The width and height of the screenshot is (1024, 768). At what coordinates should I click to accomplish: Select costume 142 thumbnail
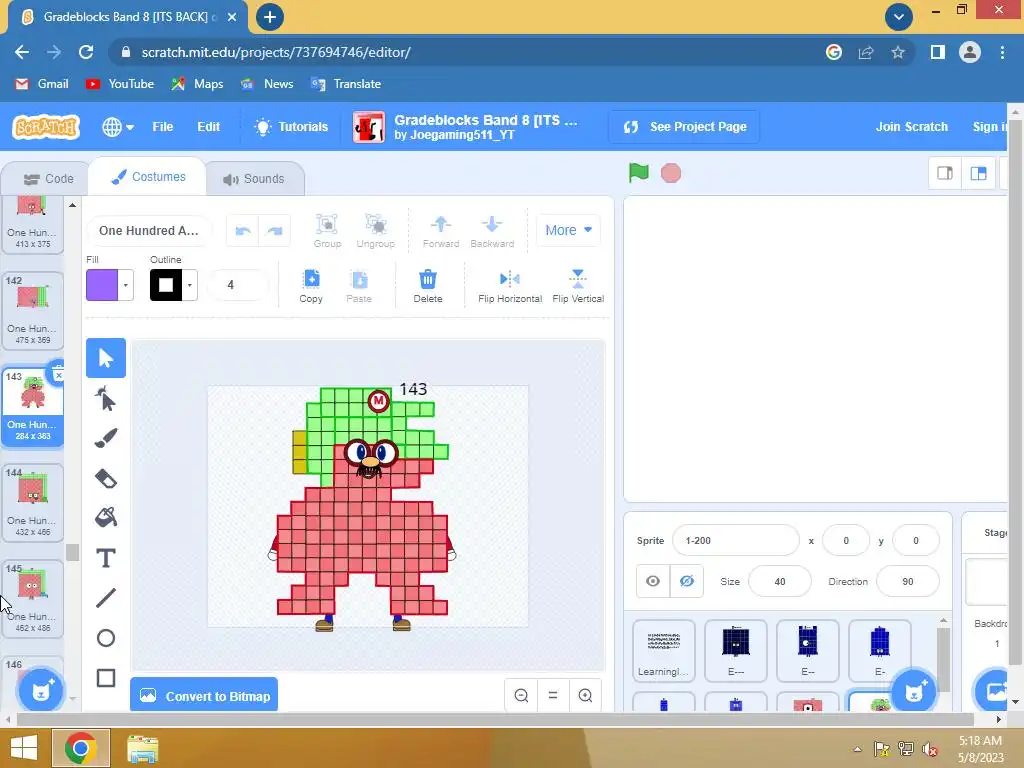(x=33, y=311)
